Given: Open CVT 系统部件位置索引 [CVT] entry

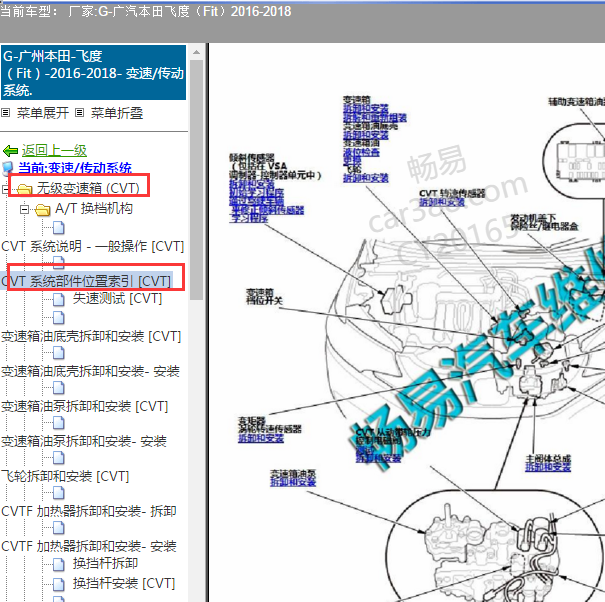Looking at the screenshot, I should [86, 281].
